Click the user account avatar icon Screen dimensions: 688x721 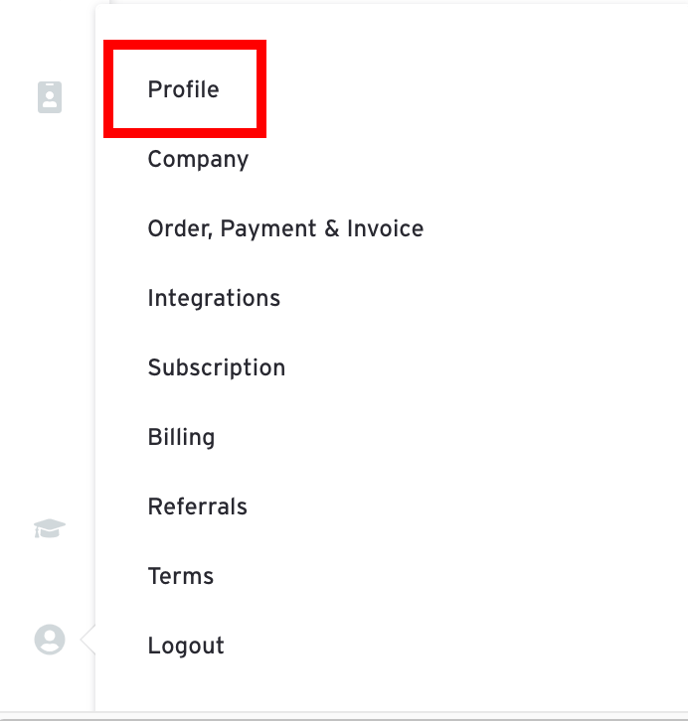click(x=50, y=639)
